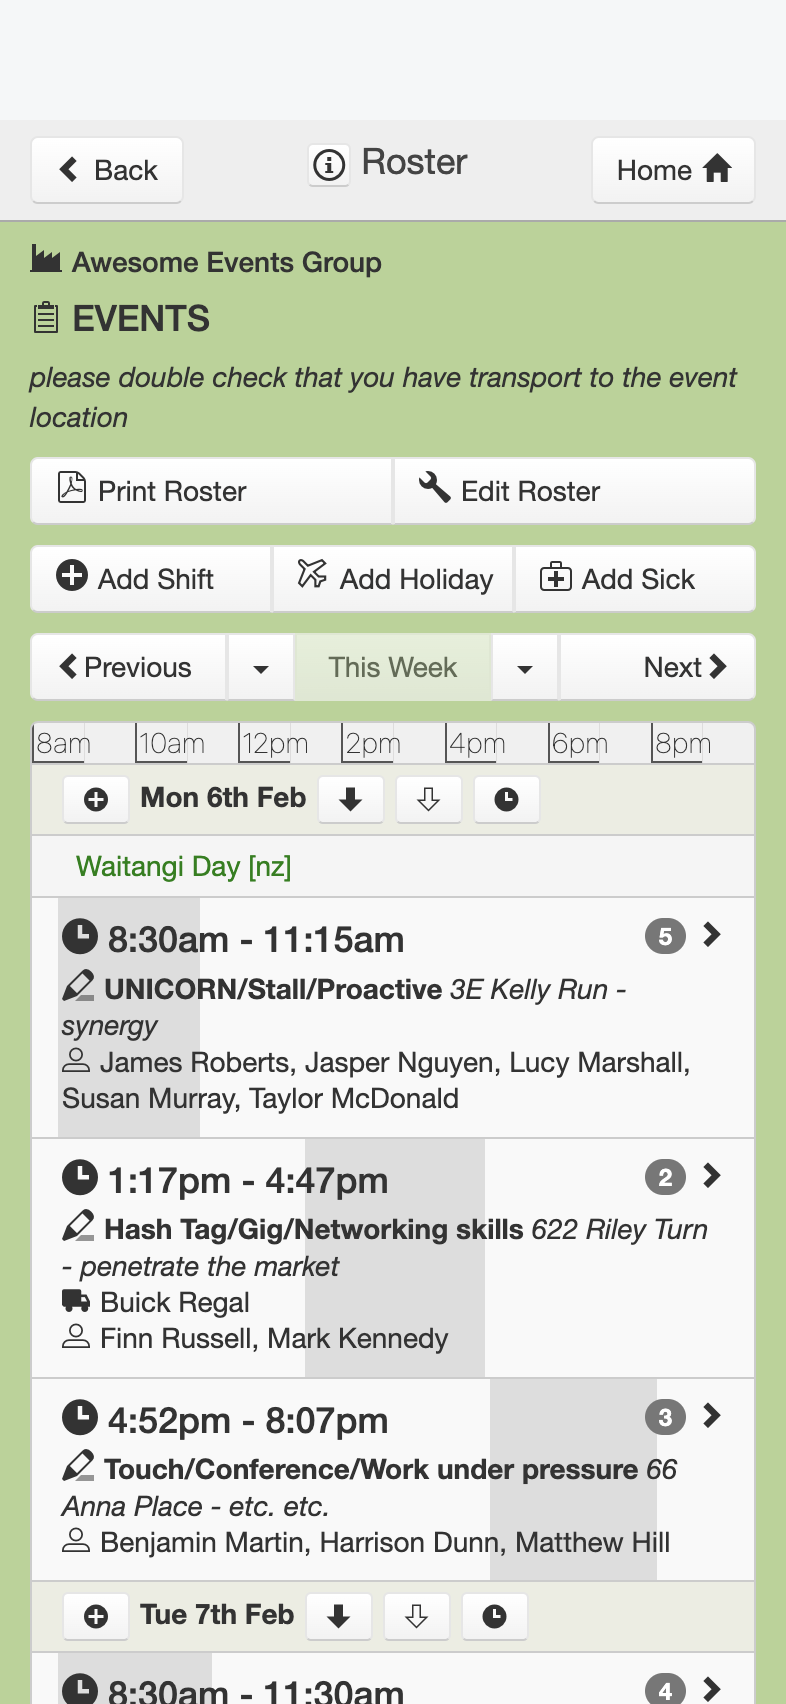The image size is (786, 1704).
Task: Click the Roster info icon
Action: 329,164
